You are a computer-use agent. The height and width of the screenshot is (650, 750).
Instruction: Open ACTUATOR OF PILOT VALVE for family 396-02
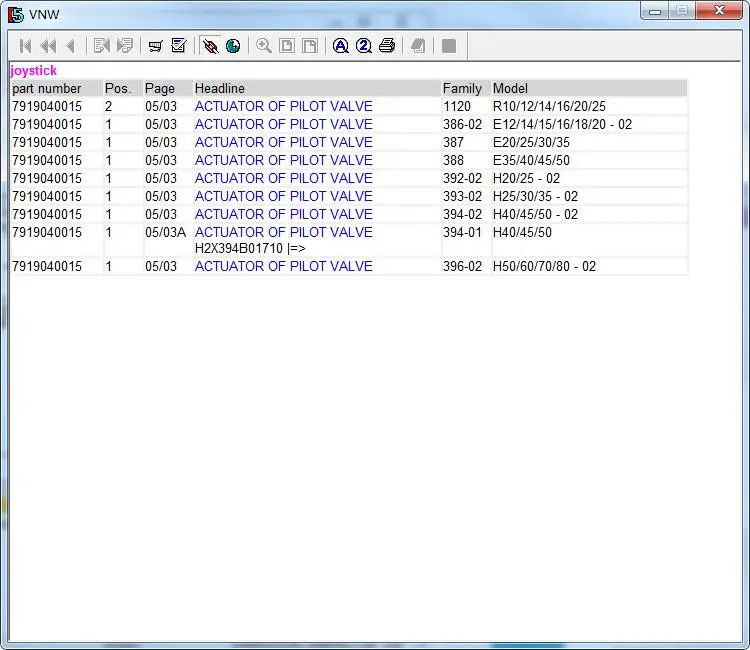click(283, 266)
